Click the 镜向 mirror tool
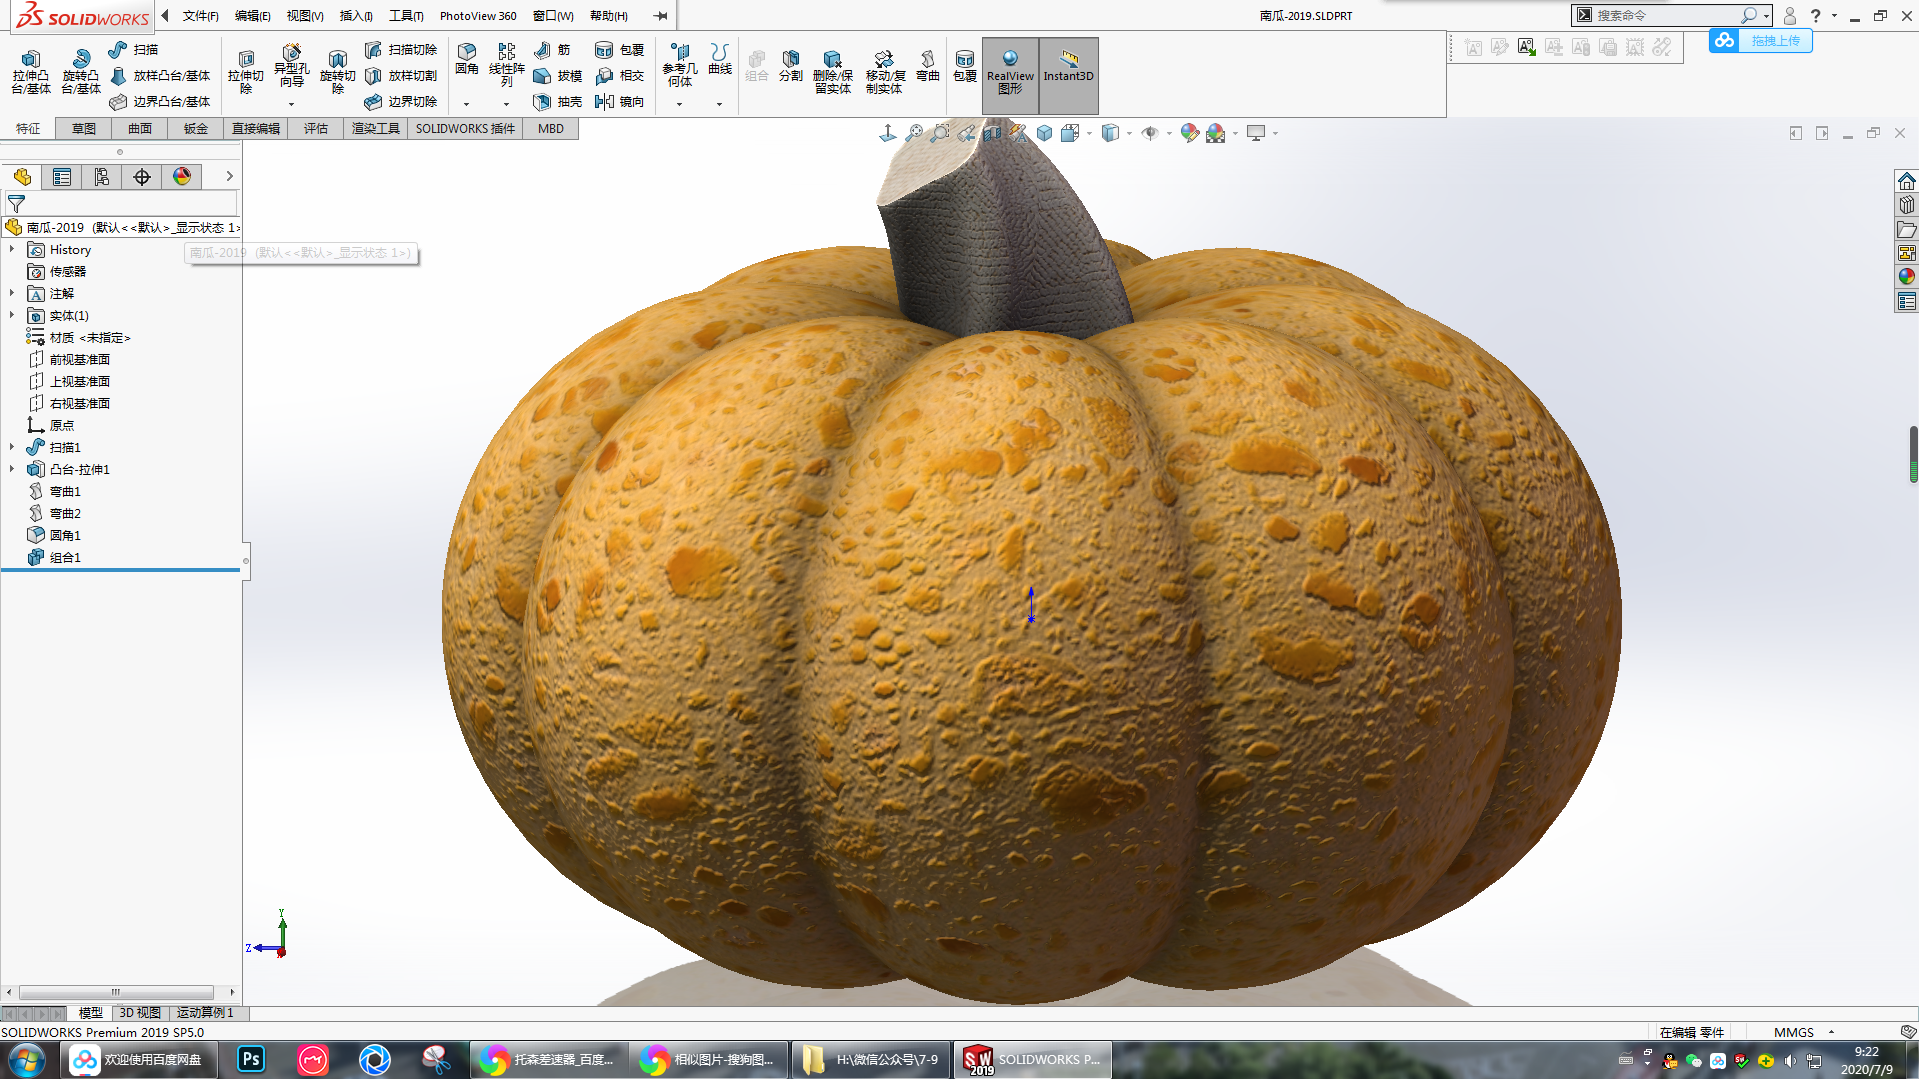The image size is (1919, 1079). click(619, 101)
